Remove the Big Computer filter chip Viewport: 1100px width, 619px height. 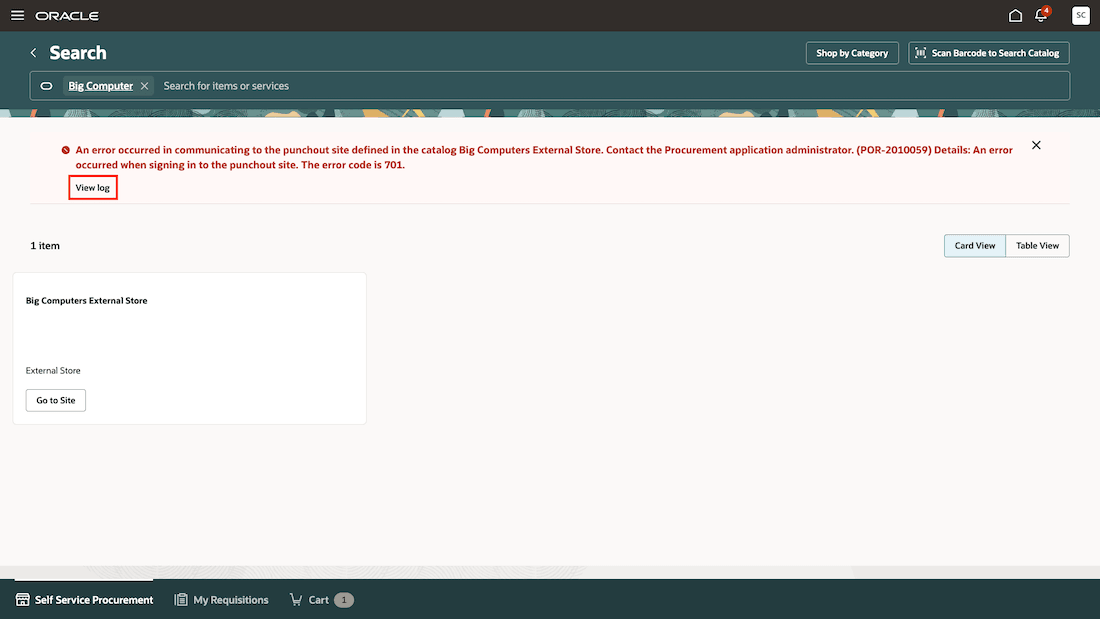pyautogui.click(x=145, y=86)
